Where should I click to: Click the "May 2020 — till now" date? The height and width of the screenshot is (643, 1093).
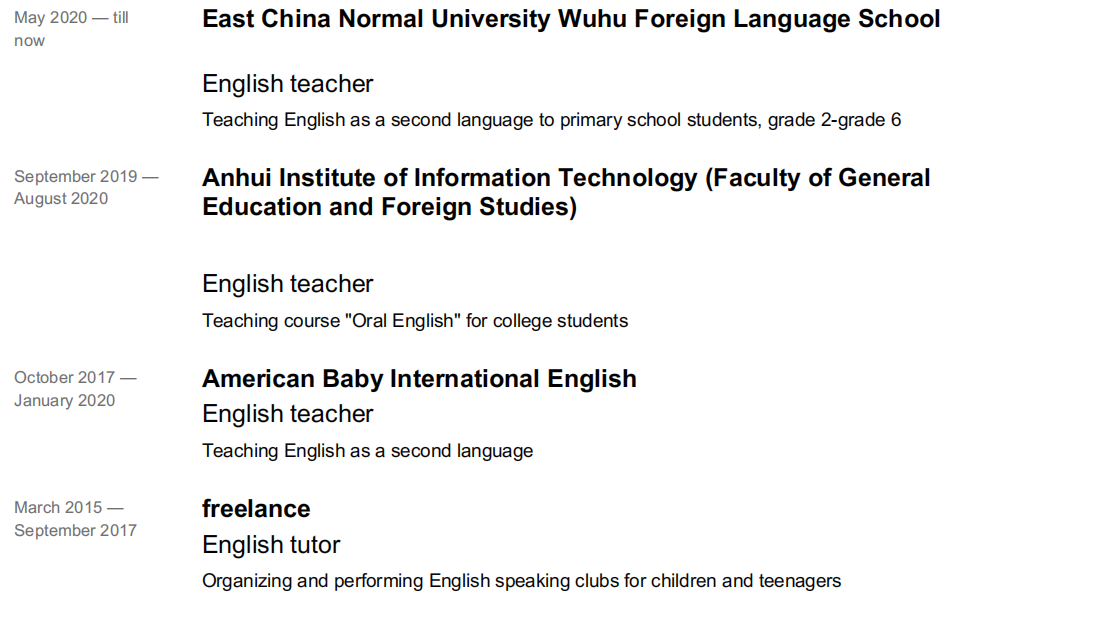70,29
